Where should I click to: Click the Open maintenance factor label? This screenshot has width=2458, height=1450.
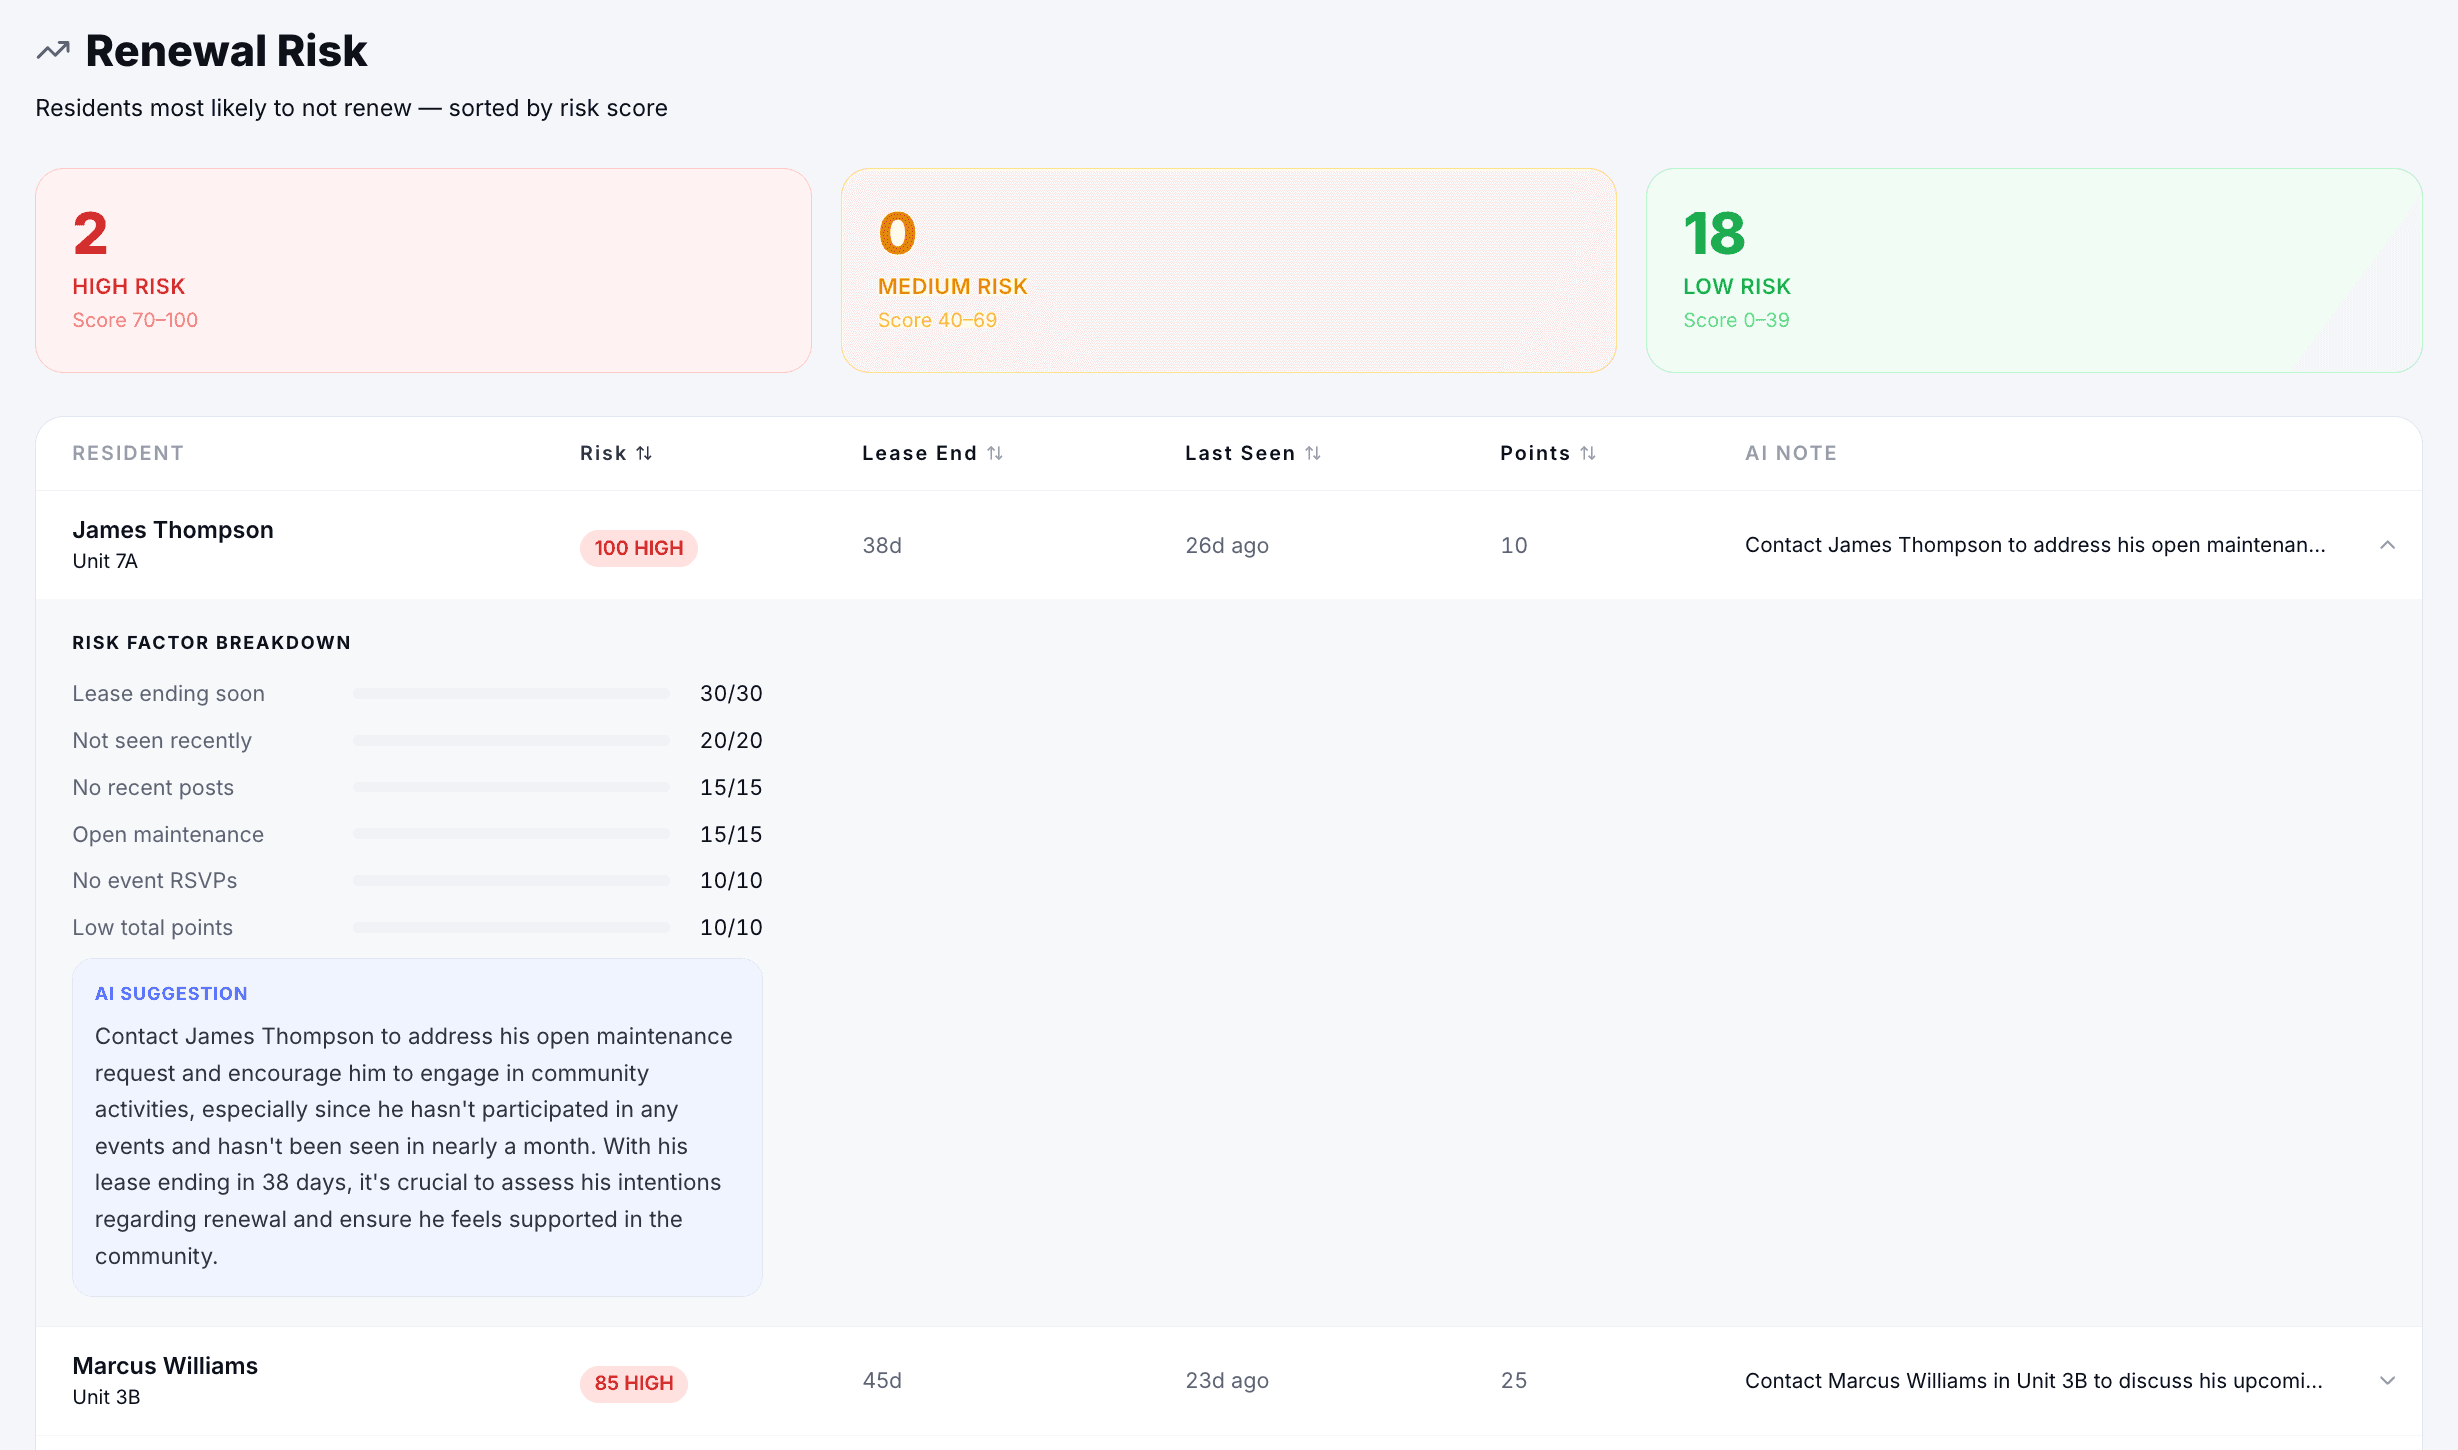168,834
